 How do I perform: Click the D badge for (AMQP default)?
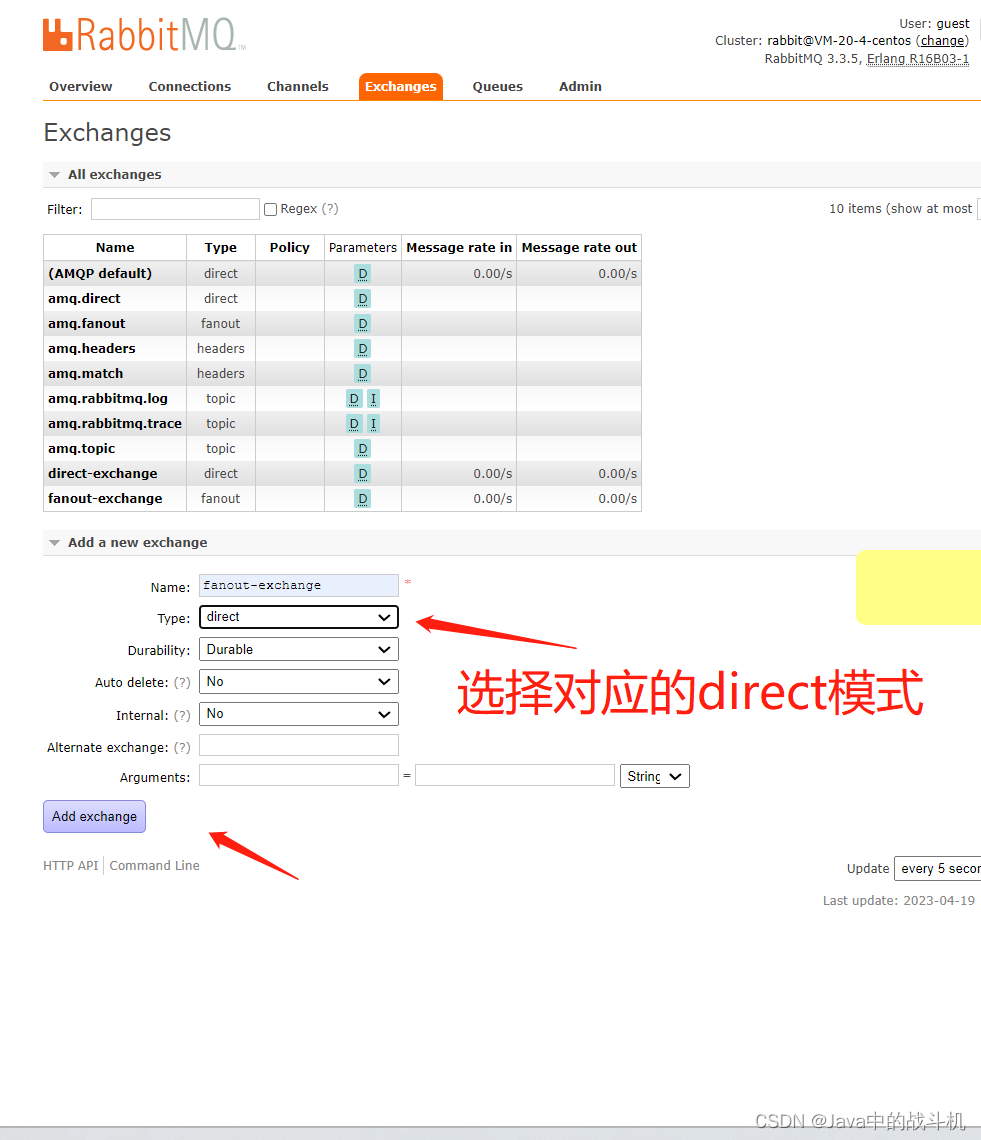click(x=362, y=274)
